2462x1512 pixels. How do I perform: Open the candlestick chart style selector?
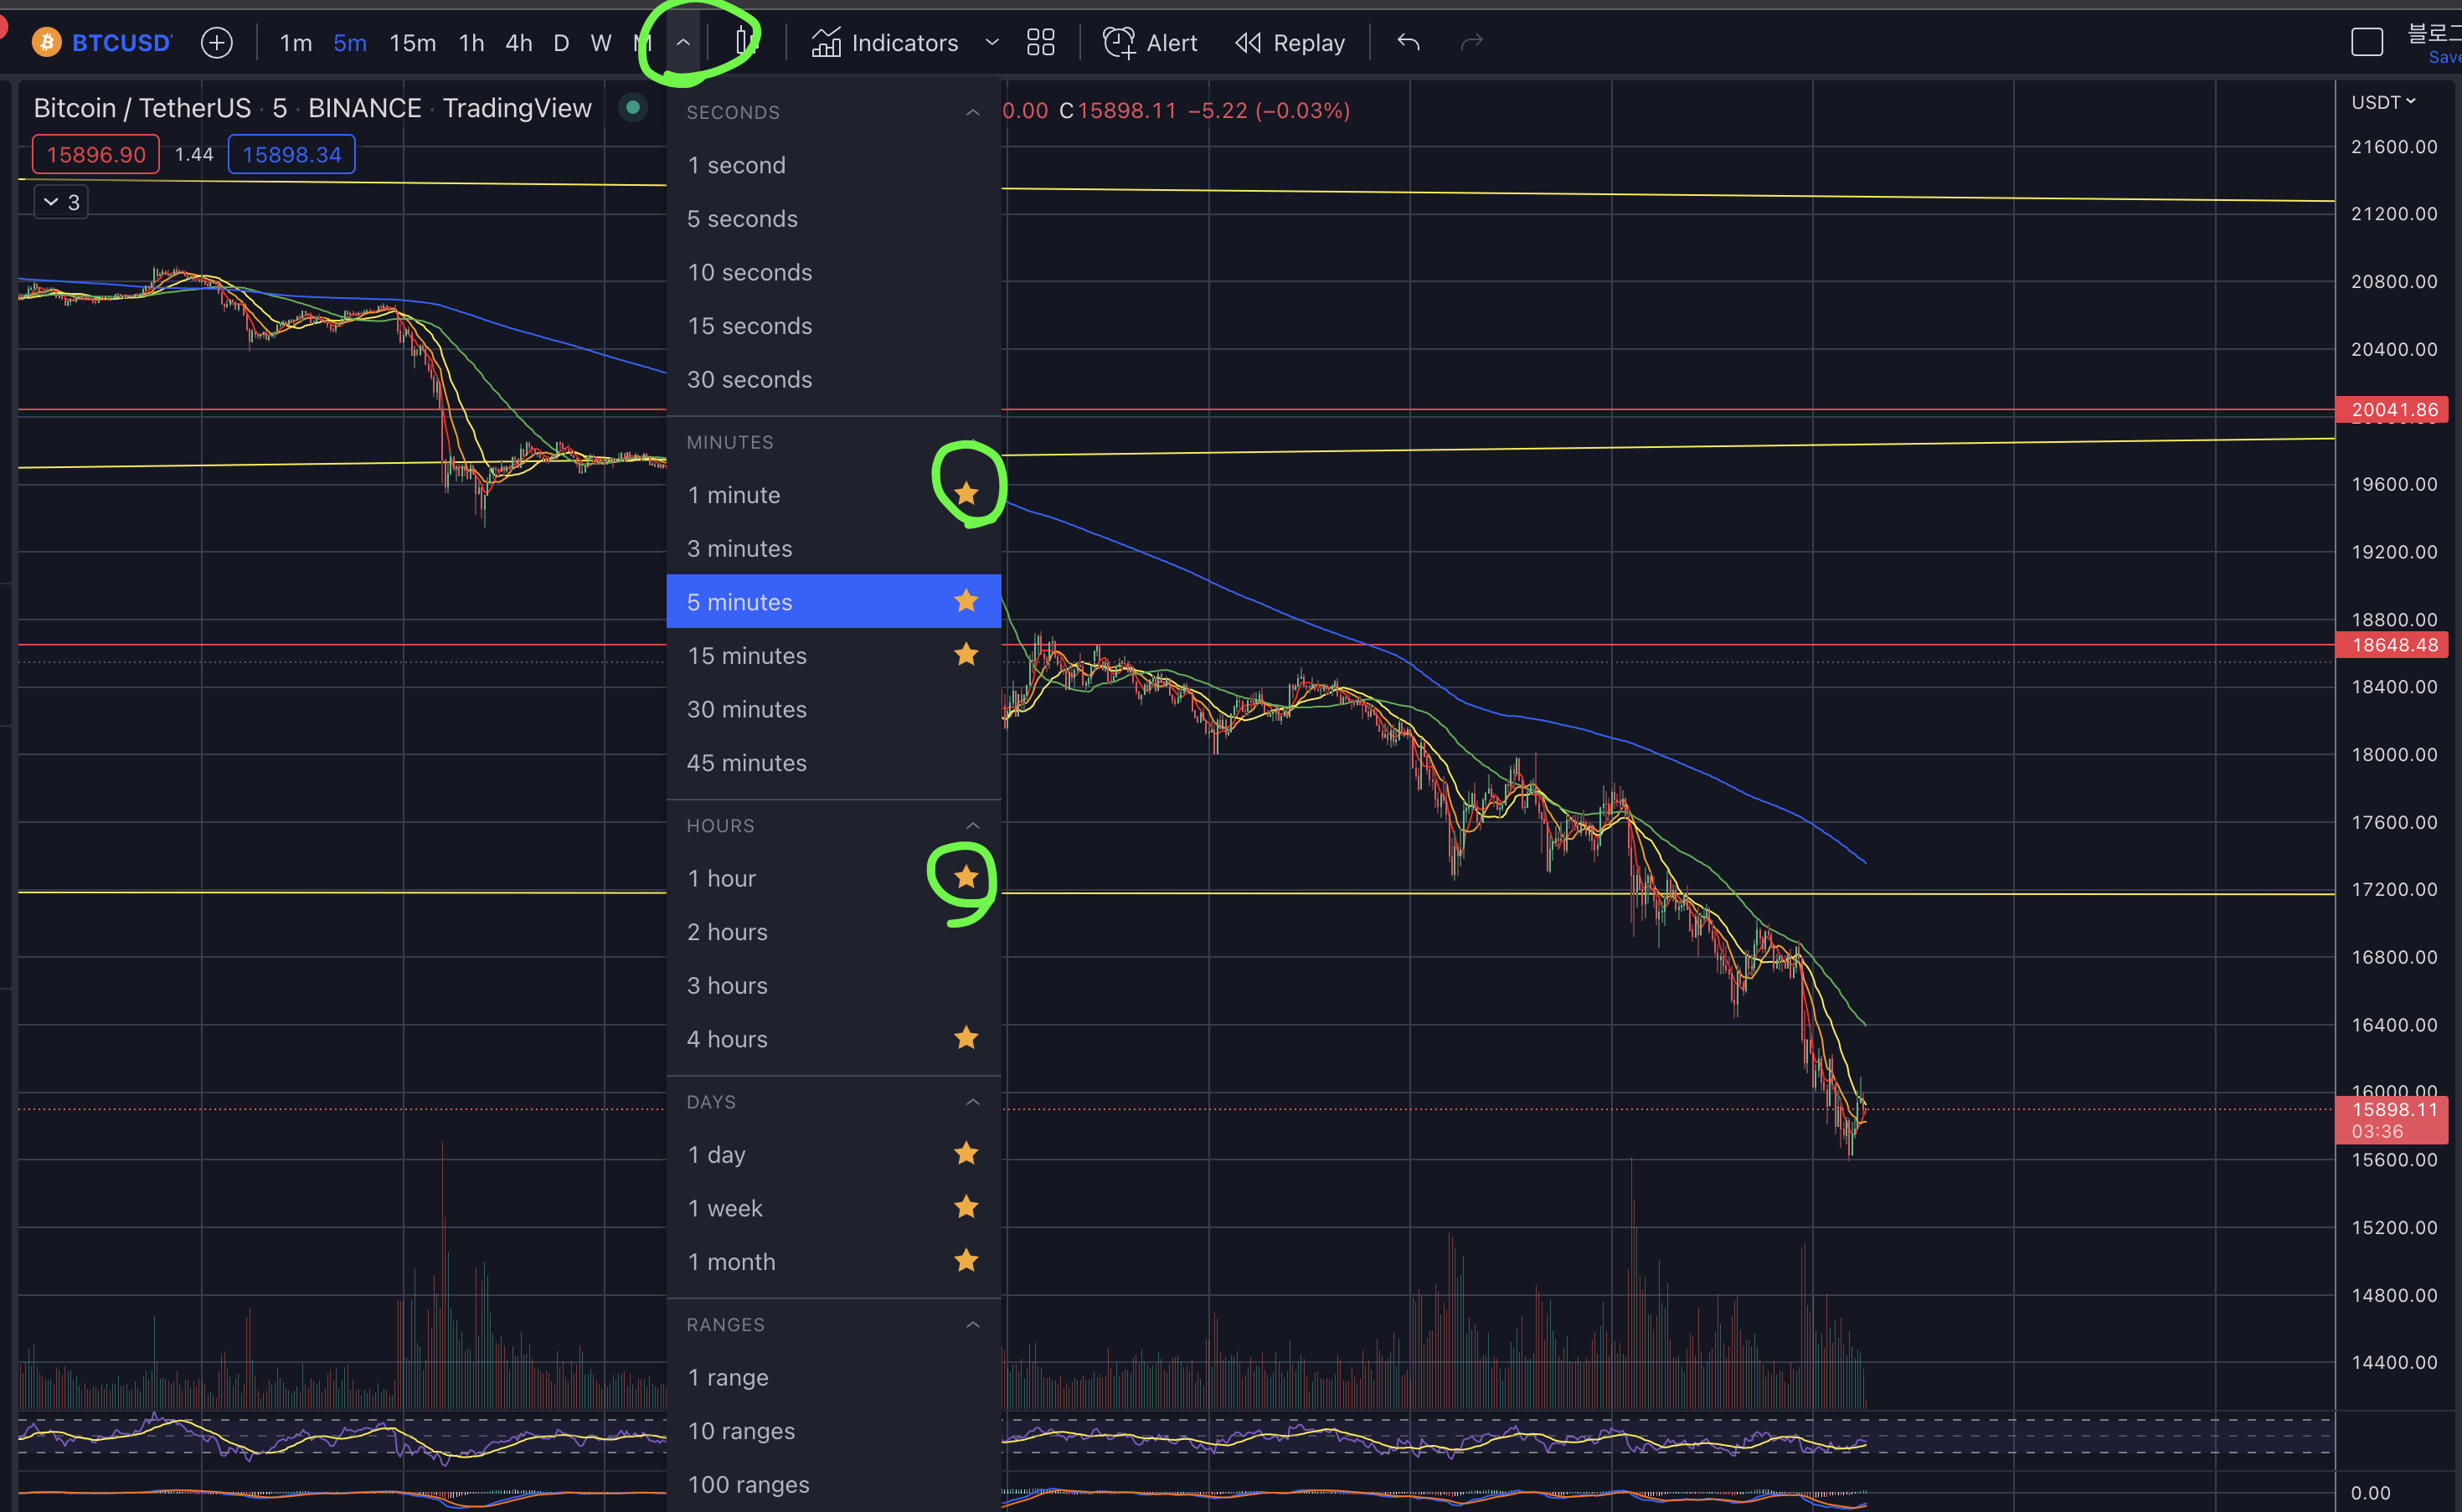tap(743, 42)
